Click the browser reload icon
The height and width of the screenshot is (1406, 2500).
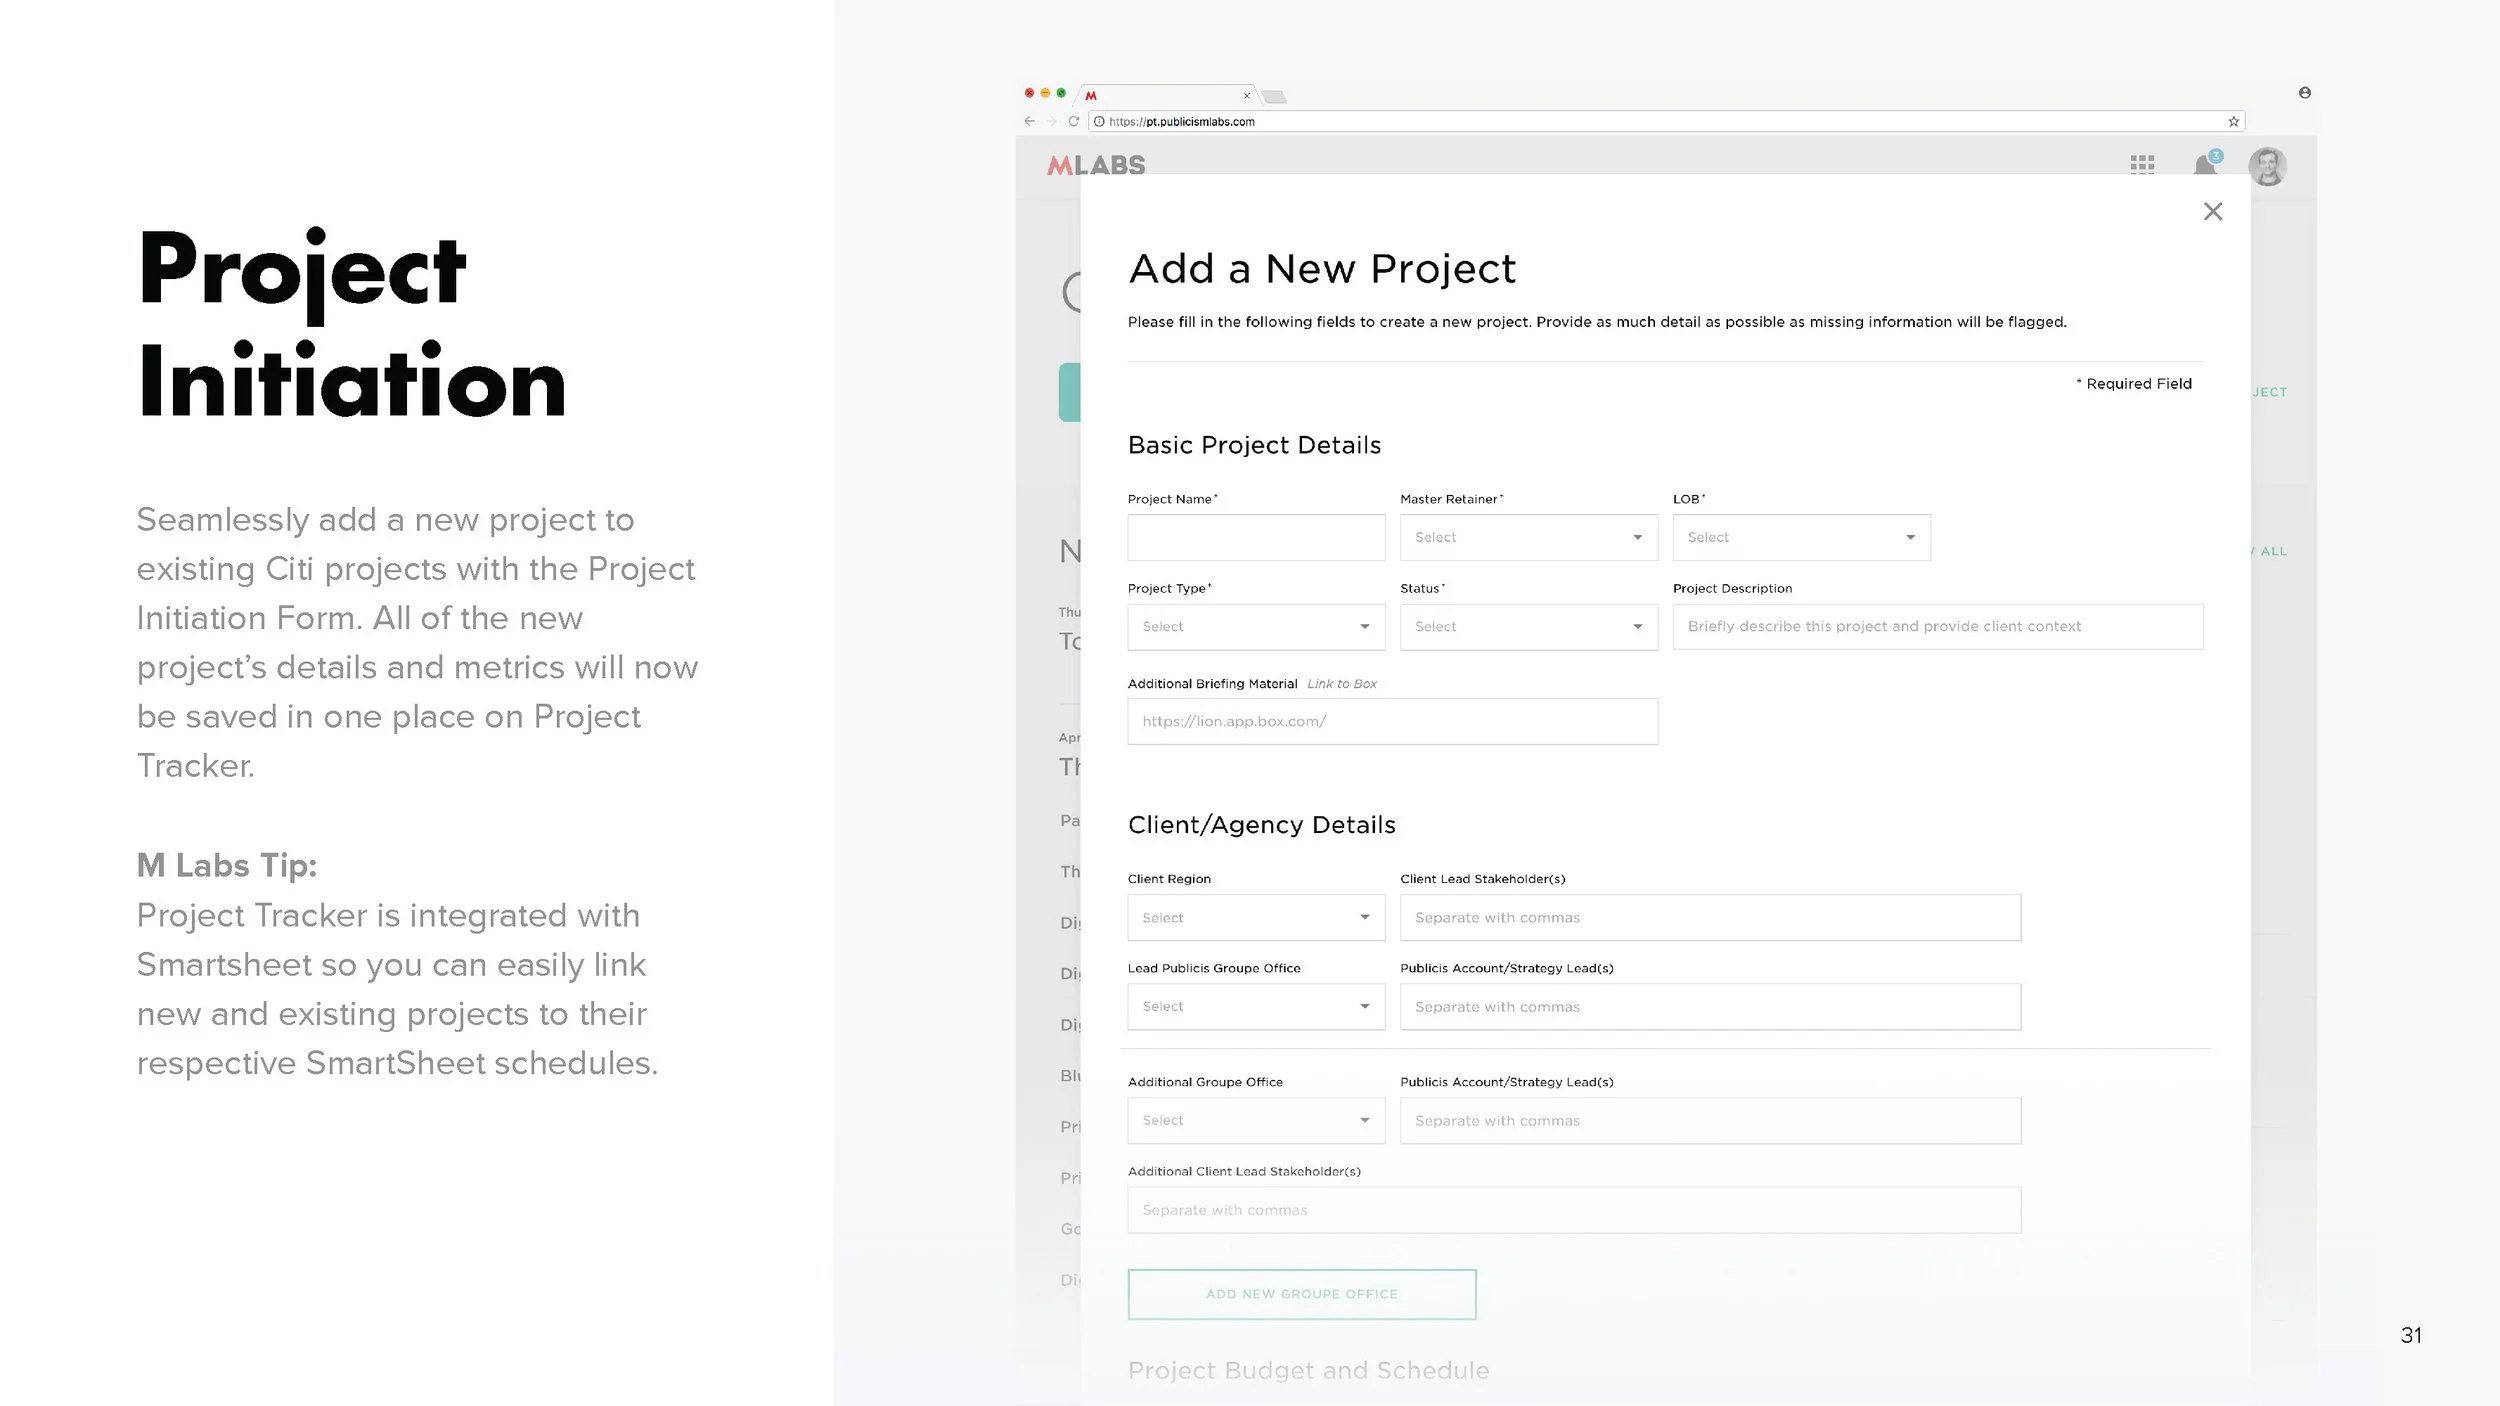(1073, 121)
